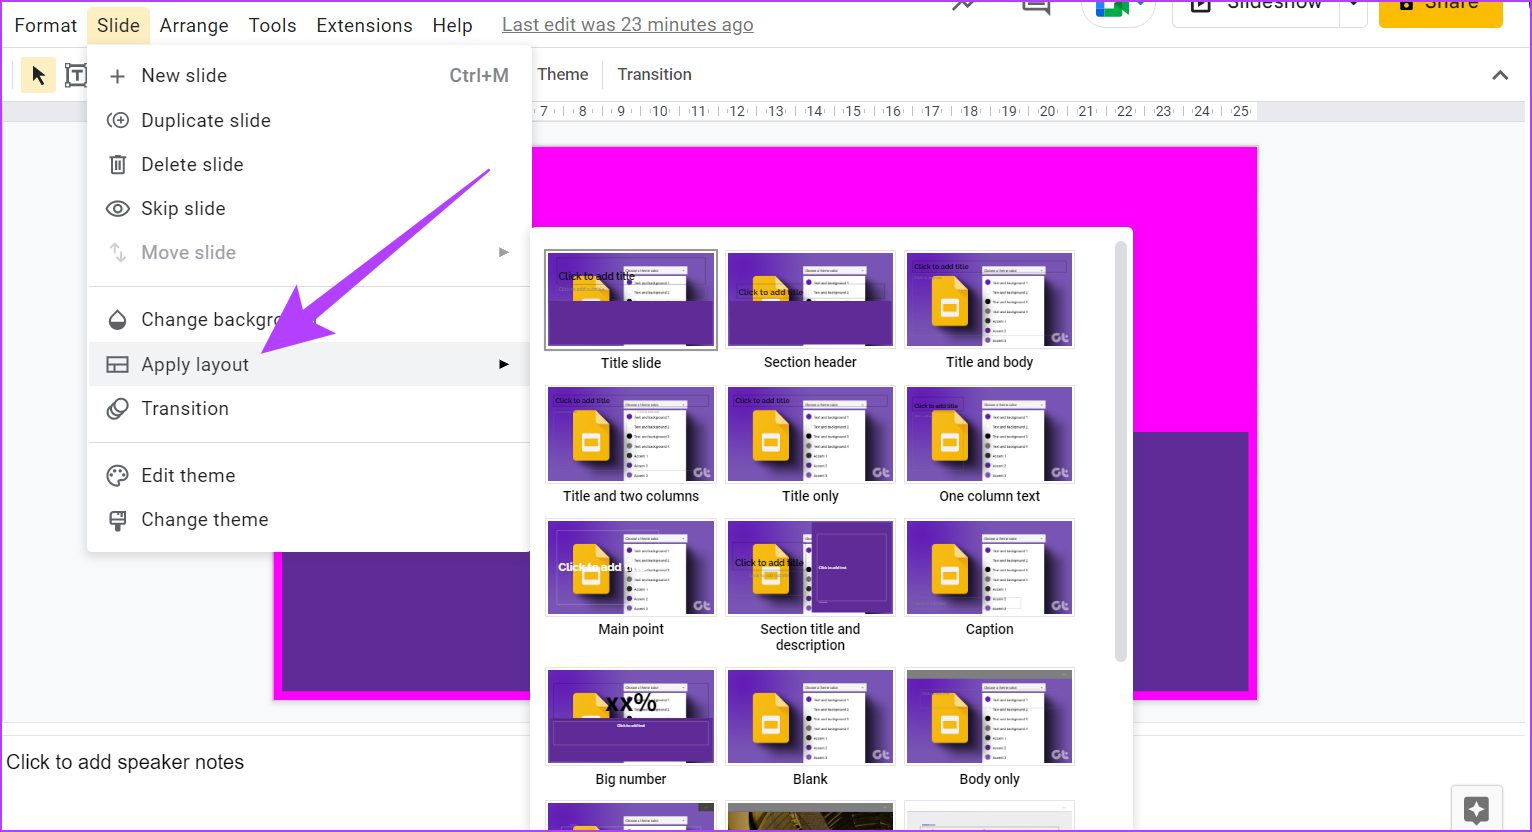The image size is (1532, 832).
Task: Click the Transition toolbar button
Action: click(x=654, y=74)
